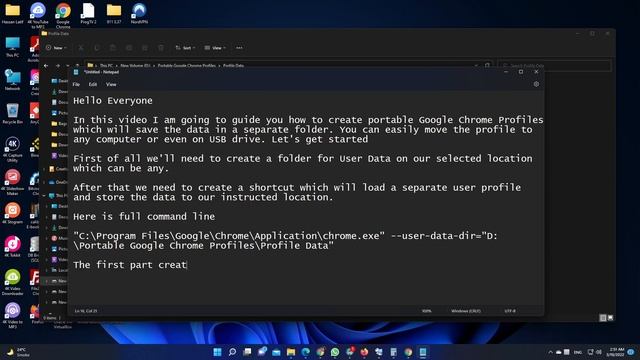Click the refresh button beside Explorer address bar
Image resolution: width=640 pixels, height=360 pixels.
click(x=487, y=65)
